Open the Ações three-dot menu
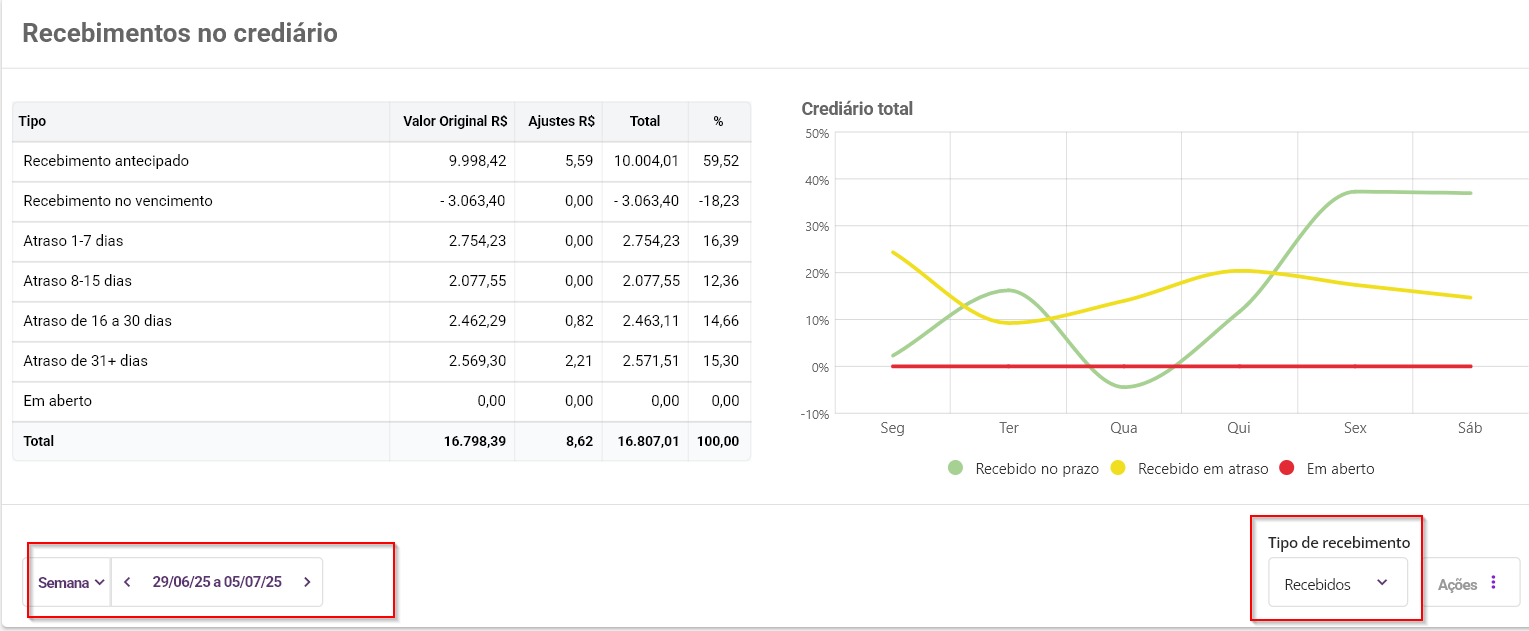The image size is (1529, 631). [1494, 584]
